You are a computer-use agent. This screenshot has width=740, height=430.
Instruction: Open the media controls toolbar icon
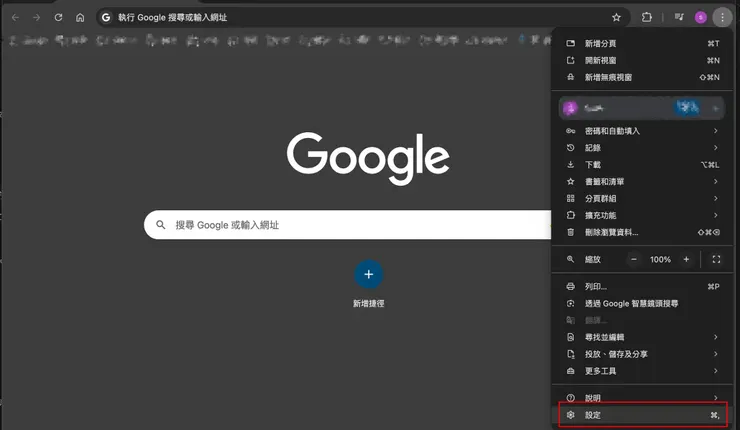679,17
